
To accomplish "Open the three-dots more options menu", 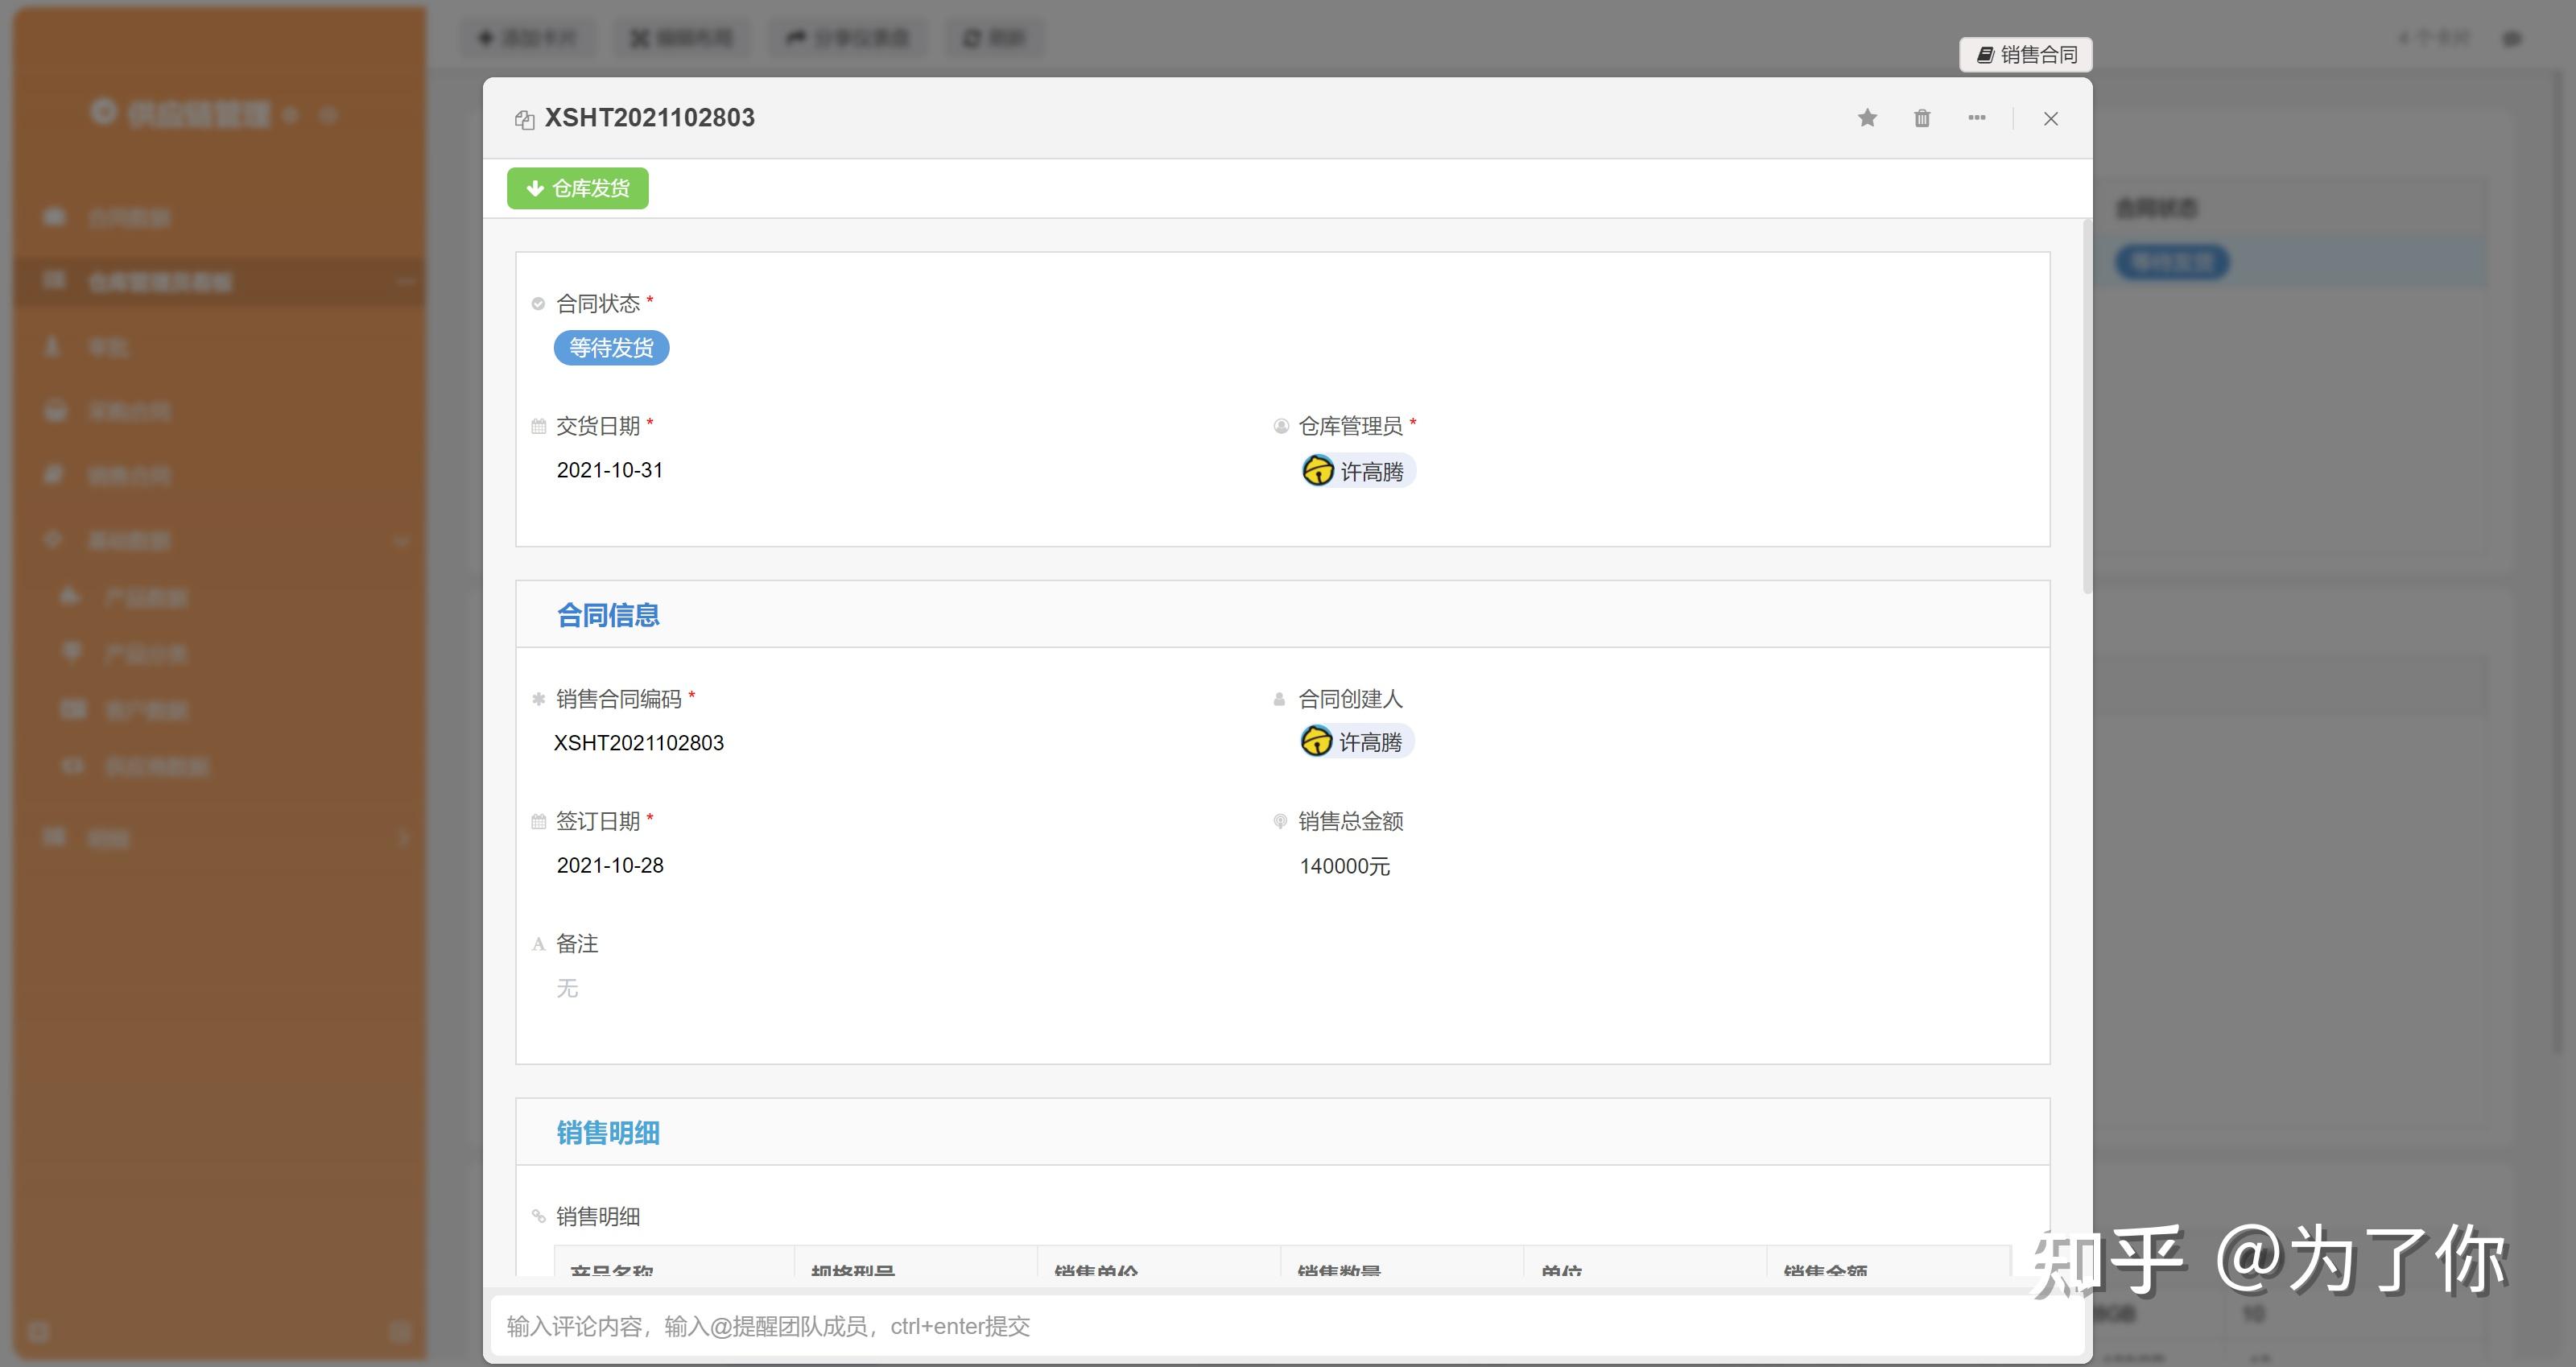I will pyautogui.click(x=1976, y=118).
